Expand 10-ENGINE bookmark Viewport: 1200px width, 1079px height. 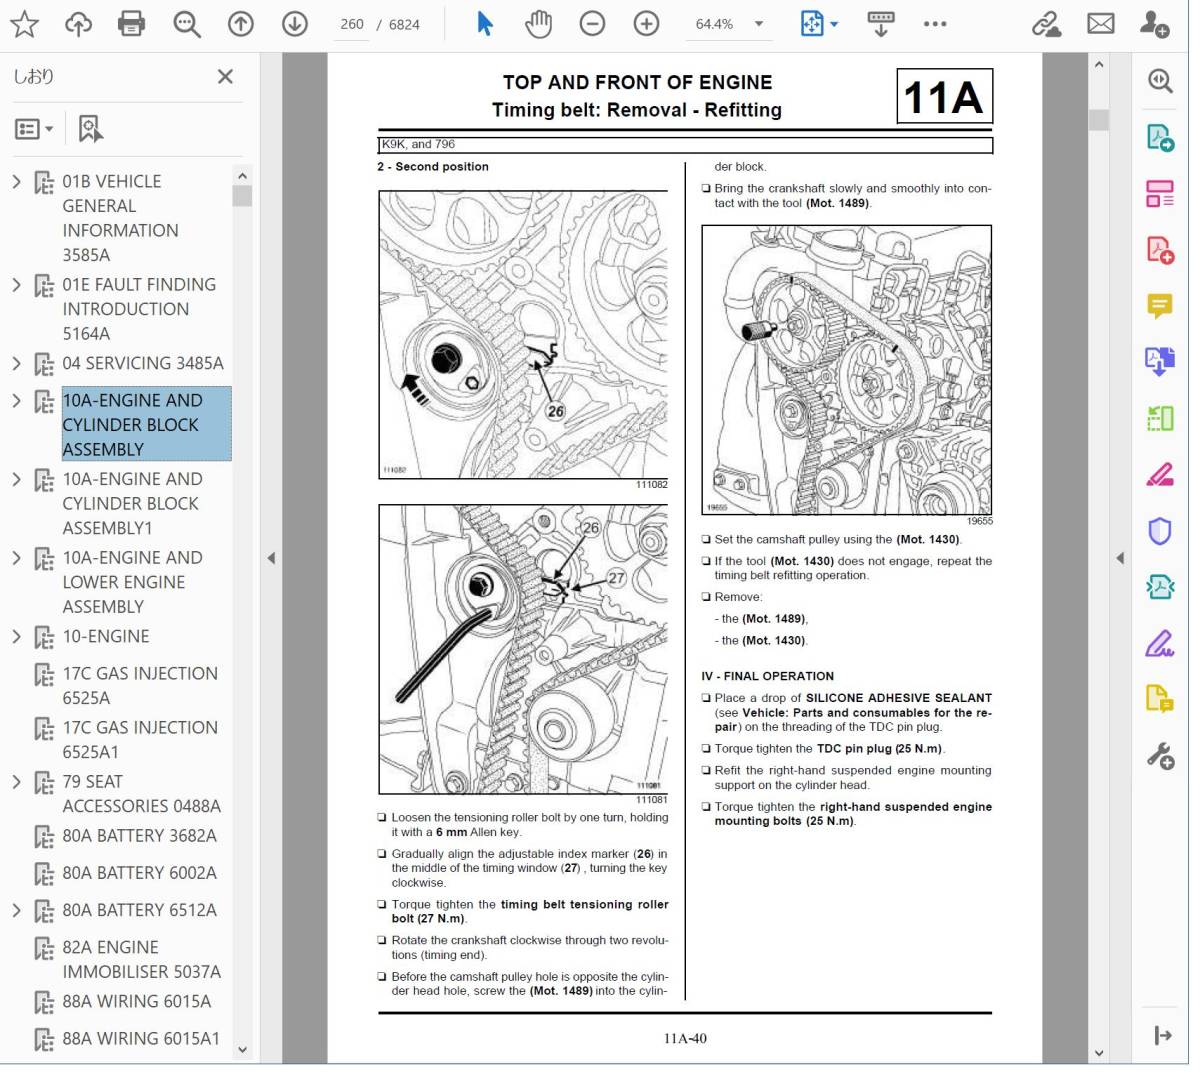point(16,637)
